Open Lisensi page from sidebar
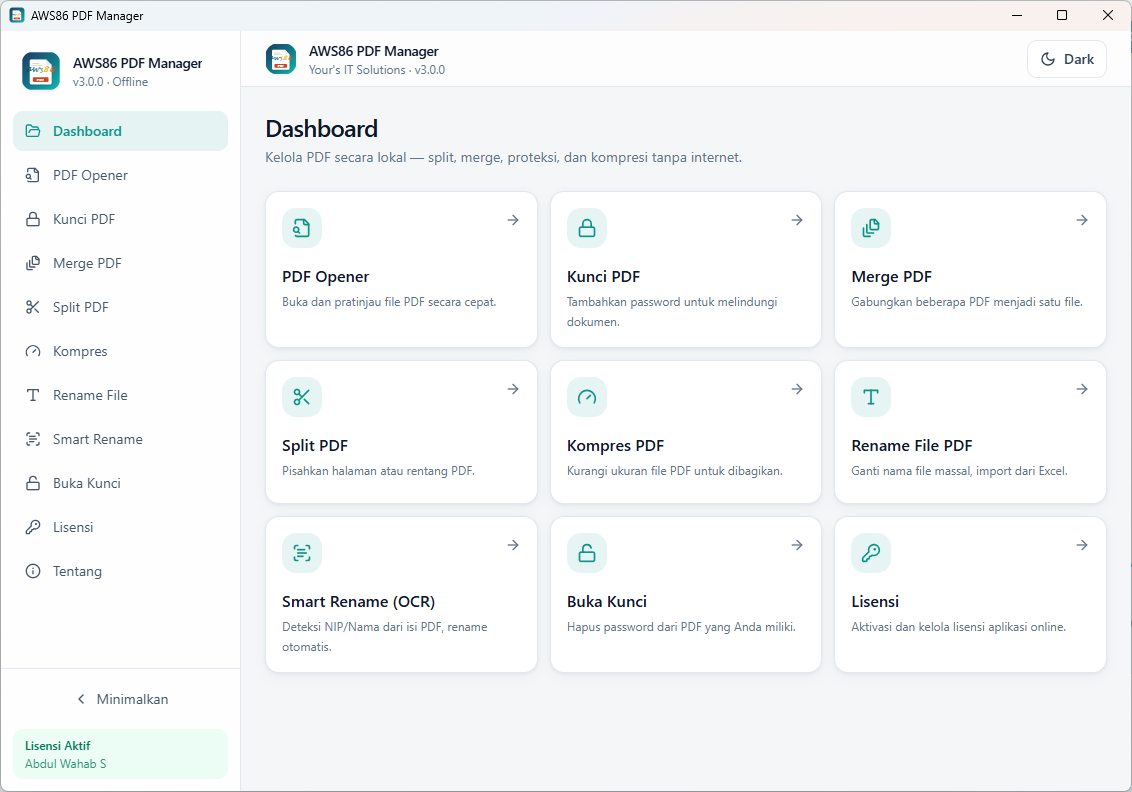Screen dimensions: 1132x792 pos(121,527)
